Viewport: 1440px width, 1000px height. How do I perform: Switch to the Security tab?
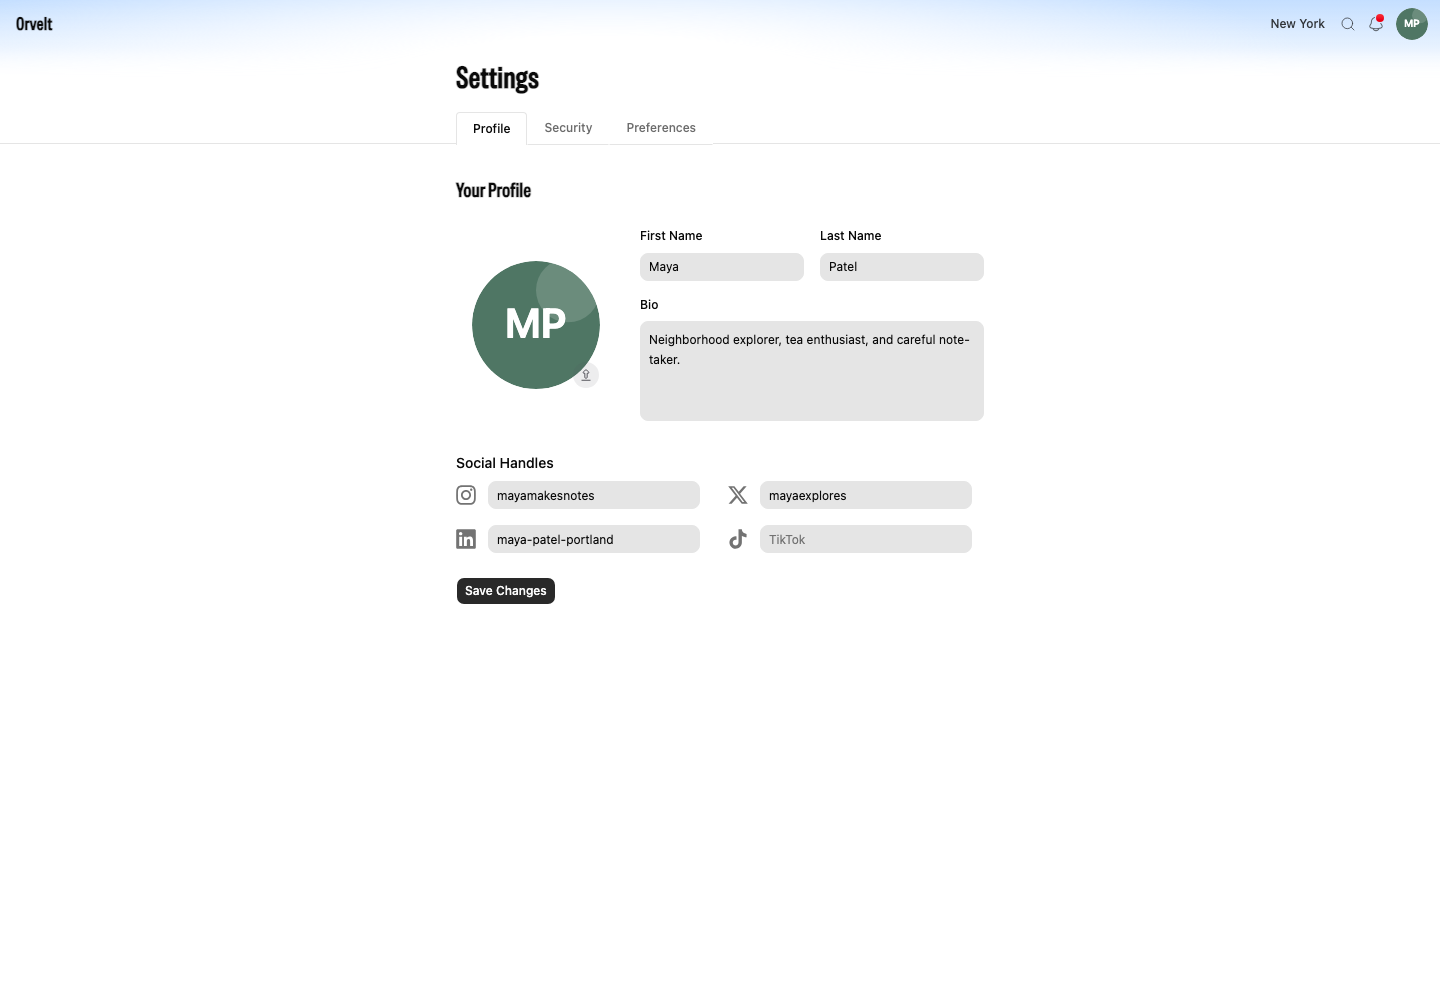click(568, 128)
